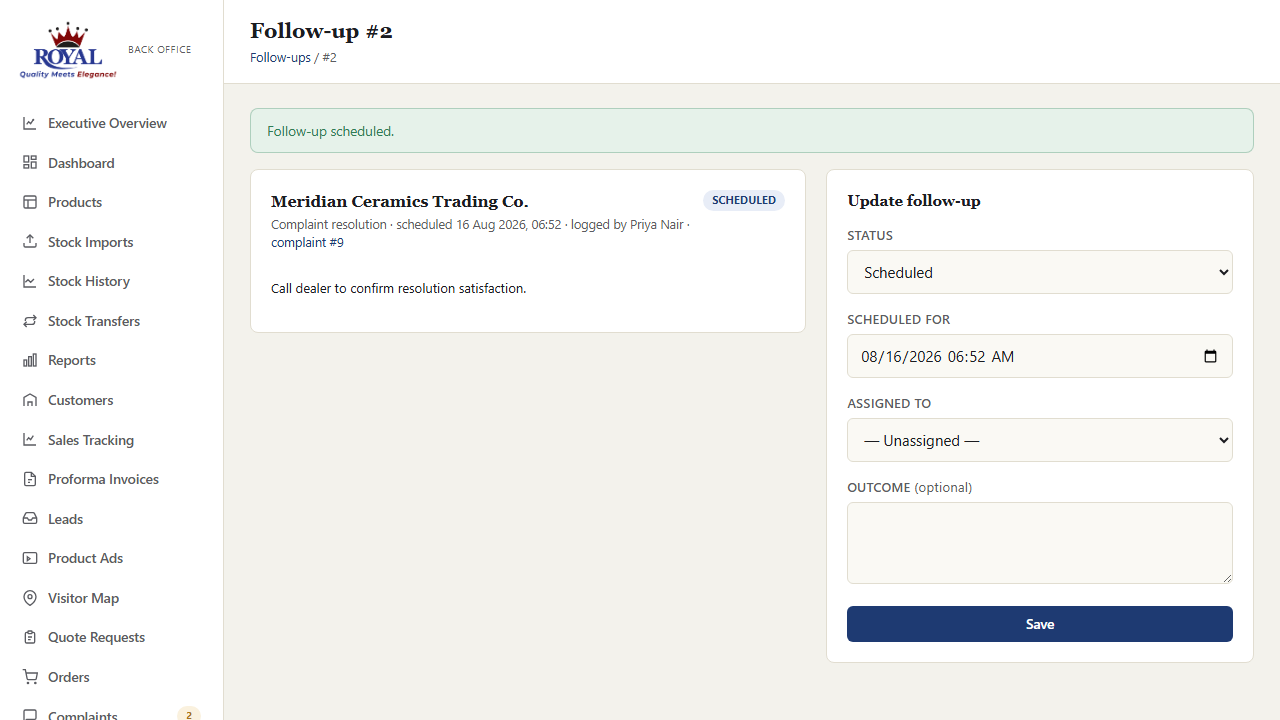Viewport: 1280px width, 720px height.
Task: Go to Quote Requests
Action: tap(111, 637)
